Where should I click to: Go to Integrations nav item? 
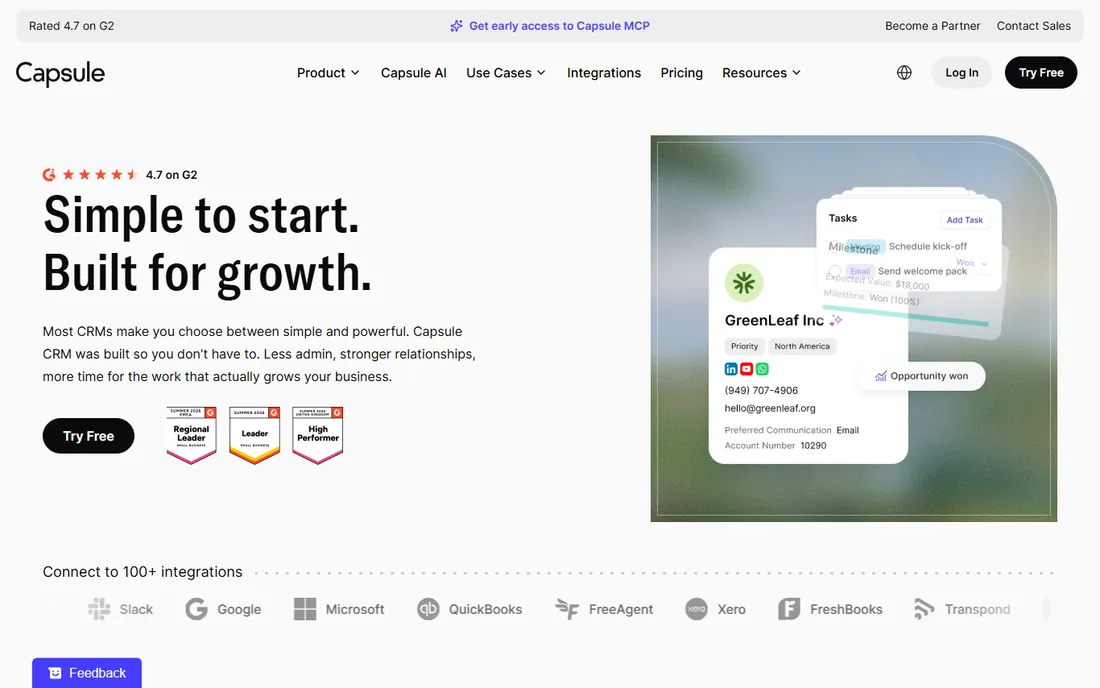(x=604, y=73)
